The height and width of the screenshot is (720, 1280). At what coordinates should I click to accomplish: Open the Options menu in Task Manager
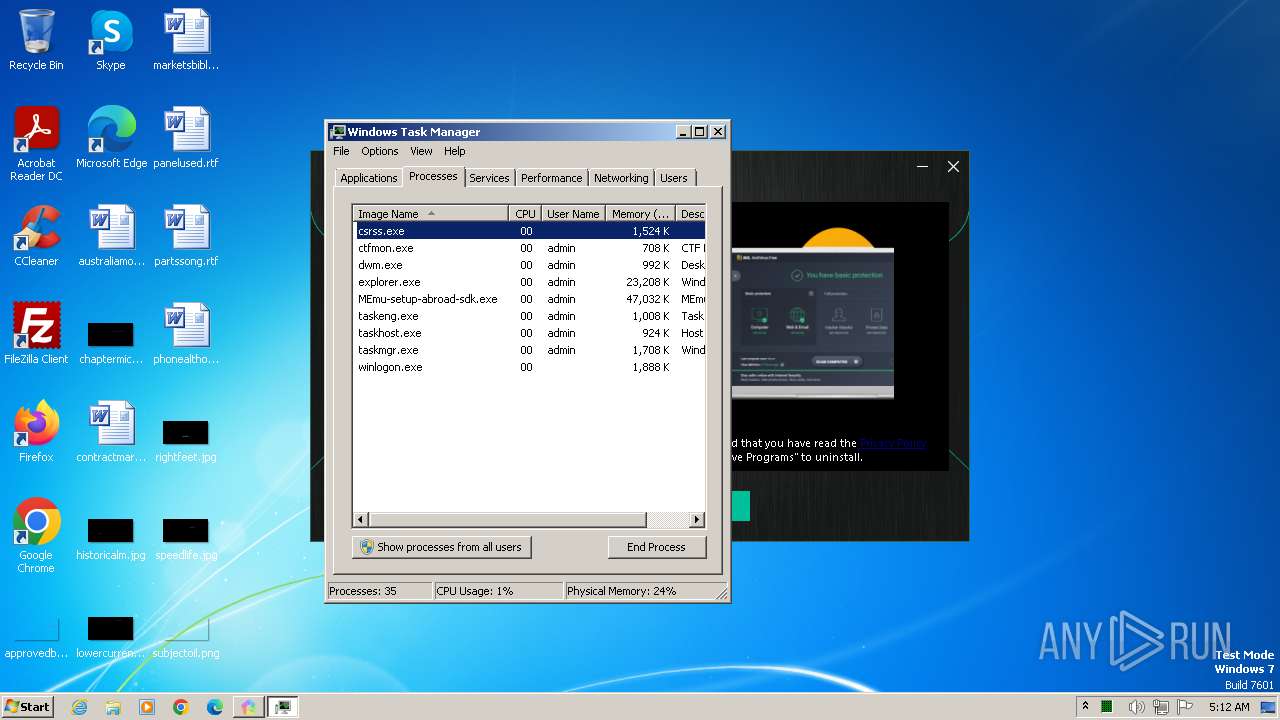pos(380,151)
